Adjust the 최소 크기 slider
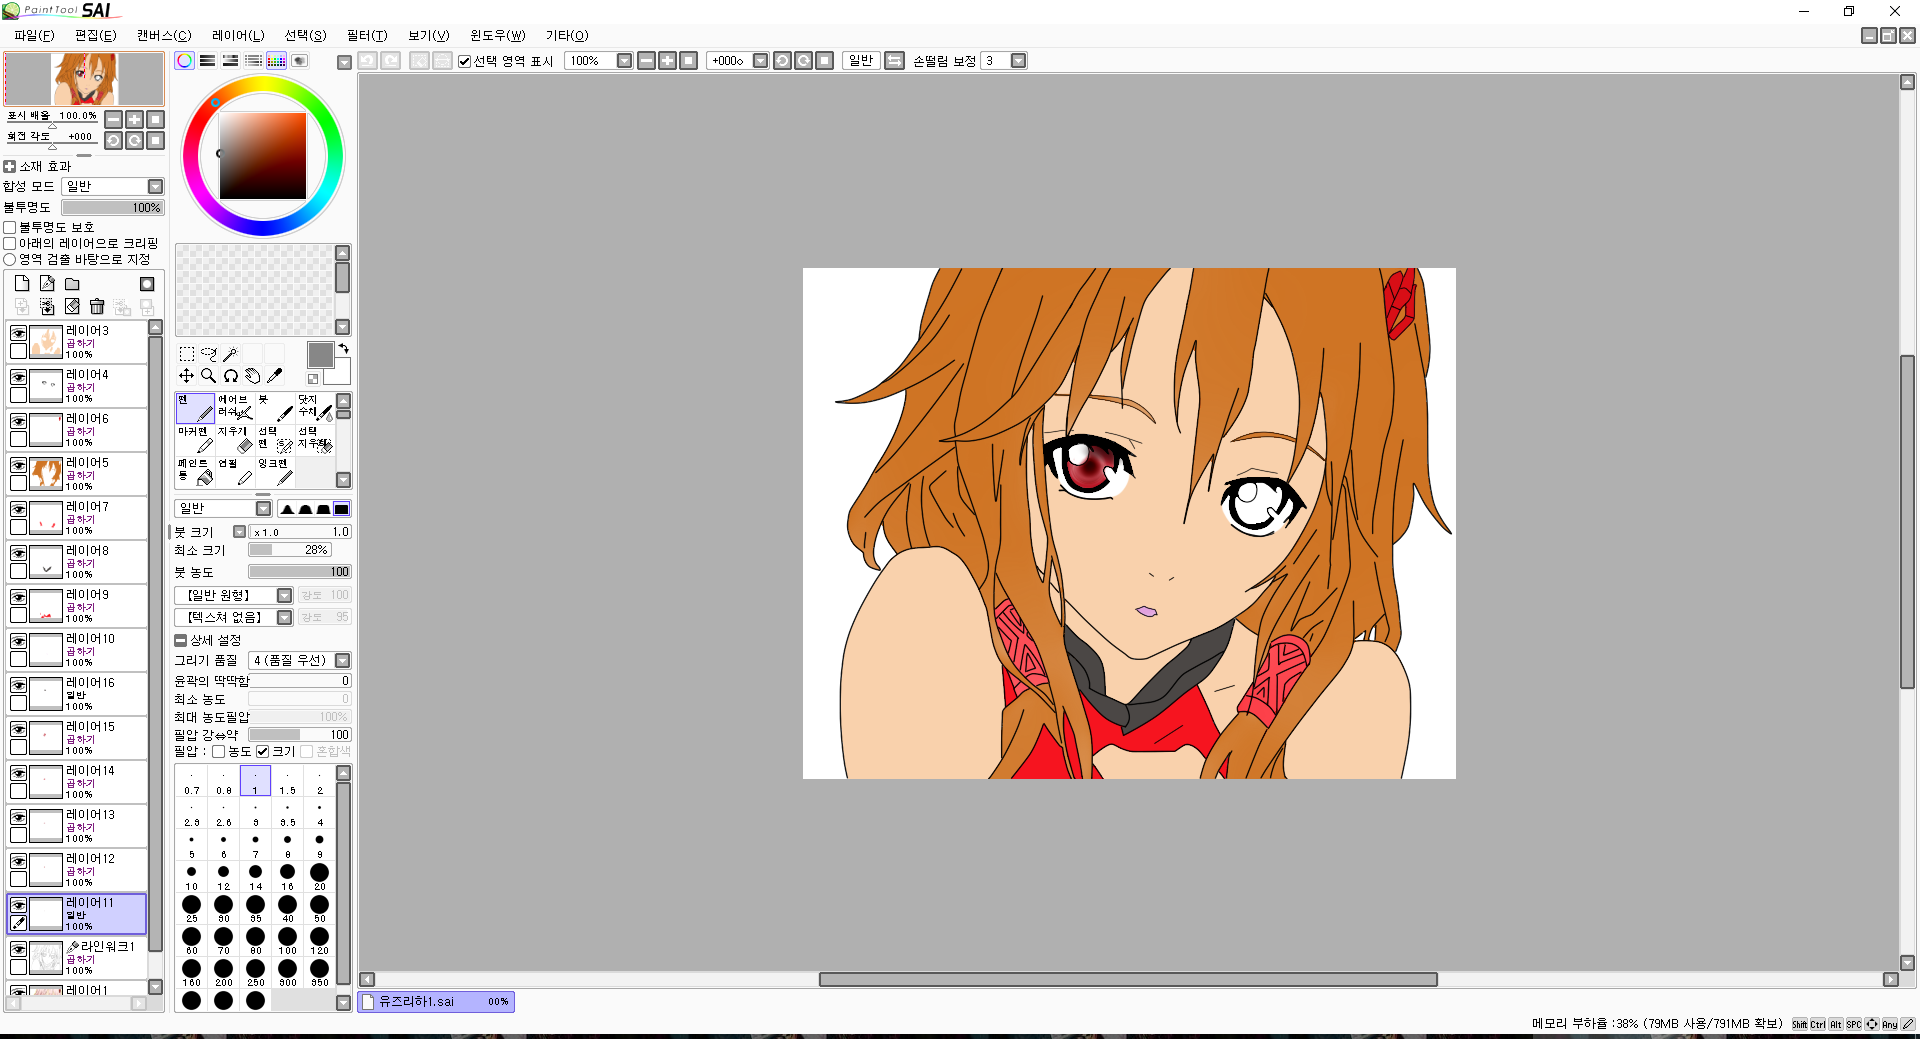 (289, 550)
